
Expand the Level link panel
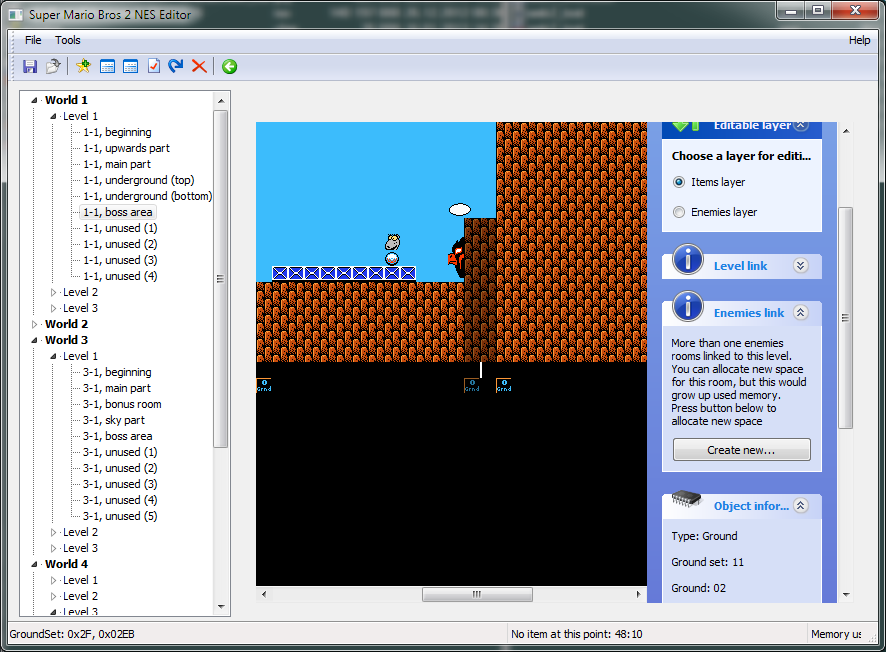tap(801, 266)
